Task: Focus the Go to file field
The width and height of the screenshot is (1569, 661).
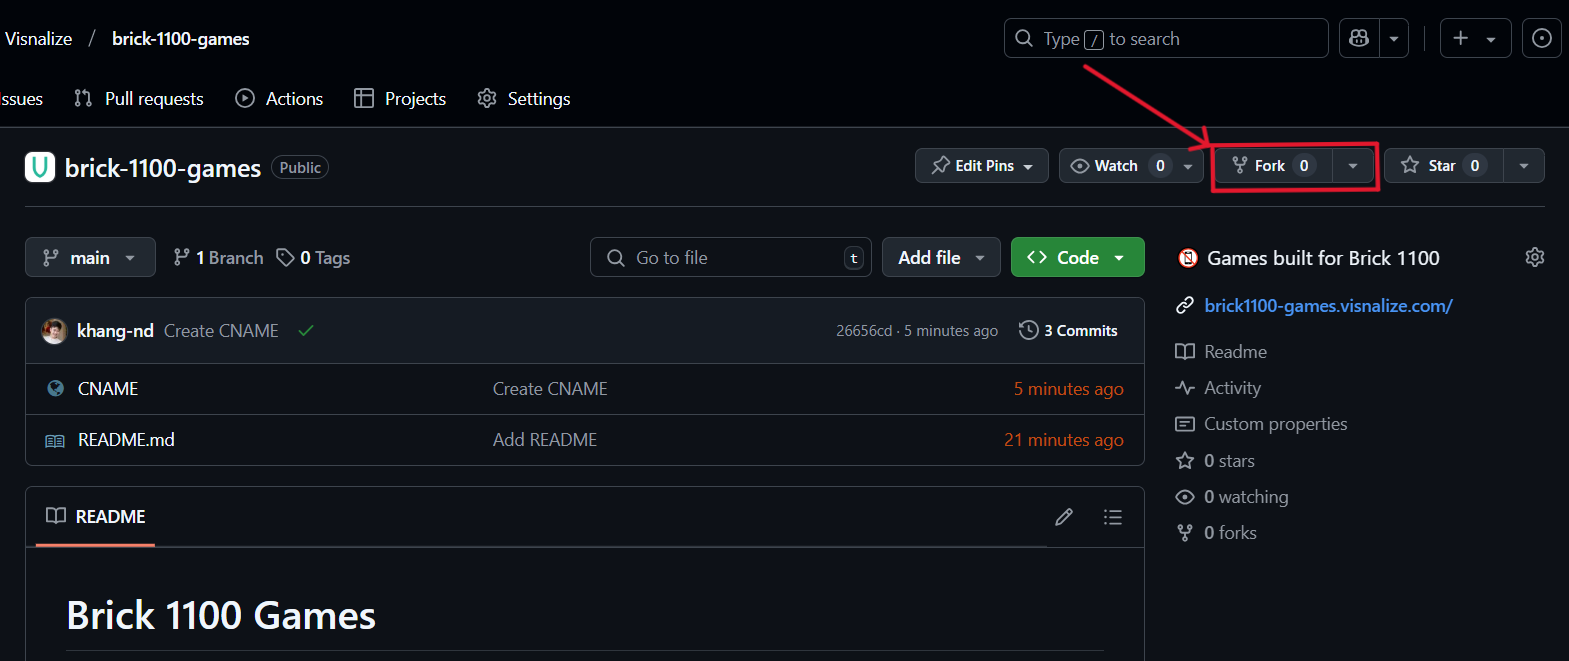Action: (731, 257)
